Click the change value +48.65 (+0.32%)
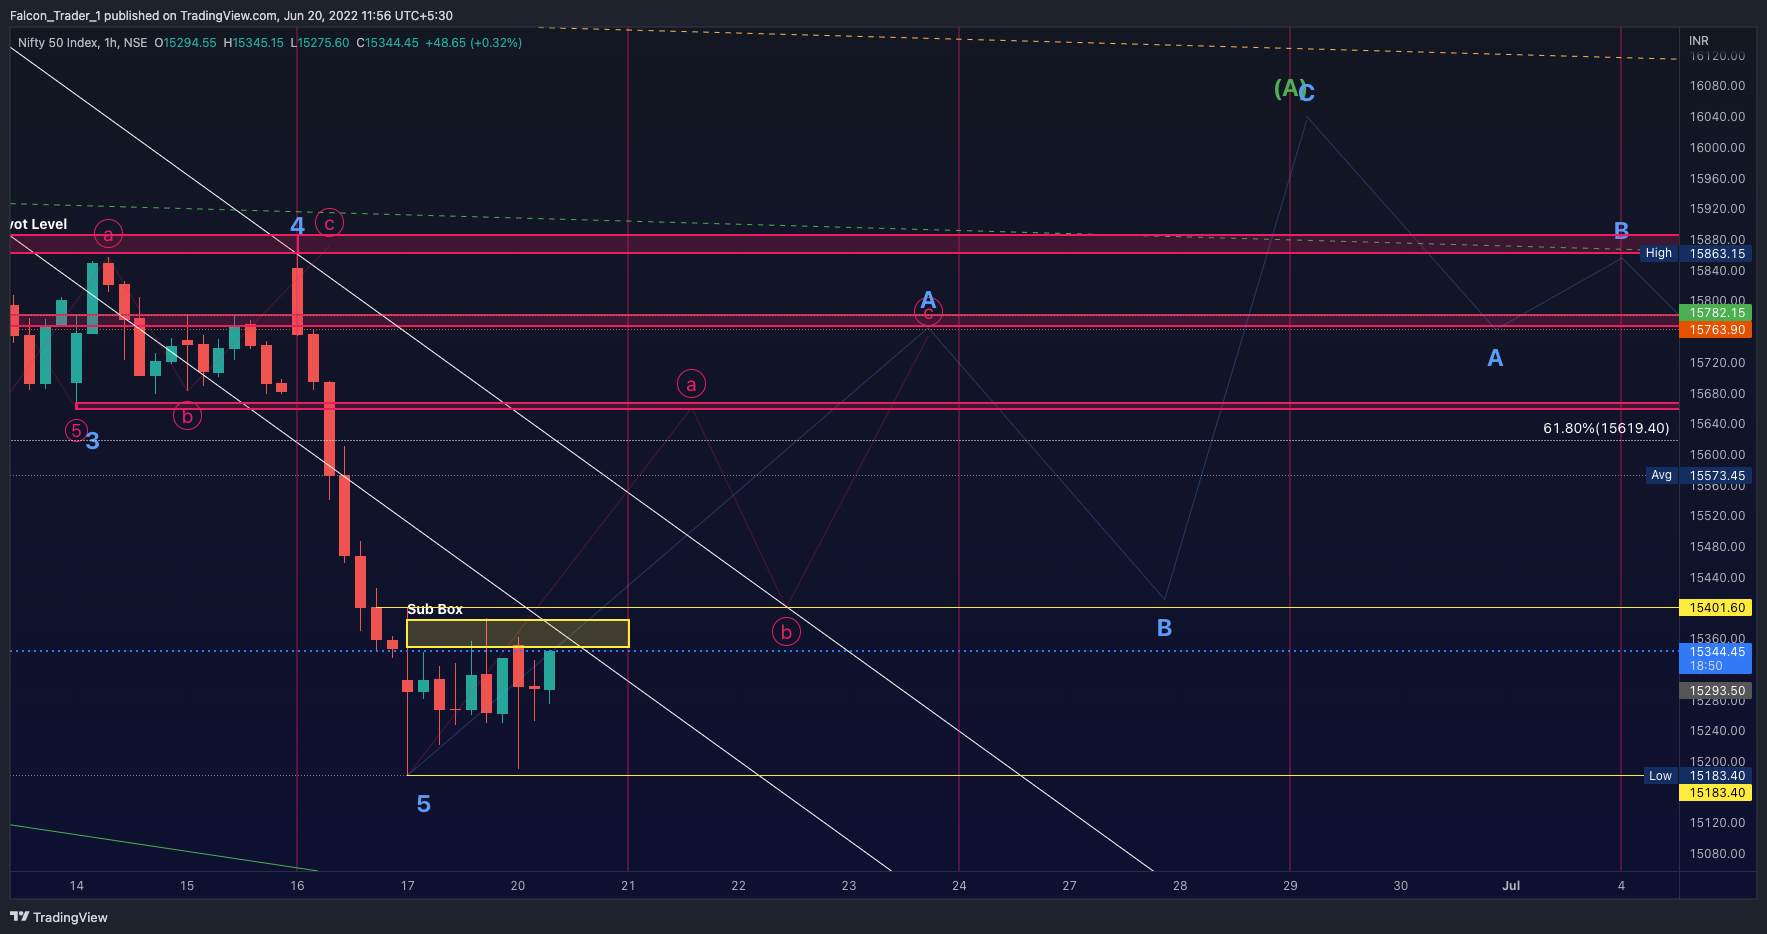 point(473,43)
